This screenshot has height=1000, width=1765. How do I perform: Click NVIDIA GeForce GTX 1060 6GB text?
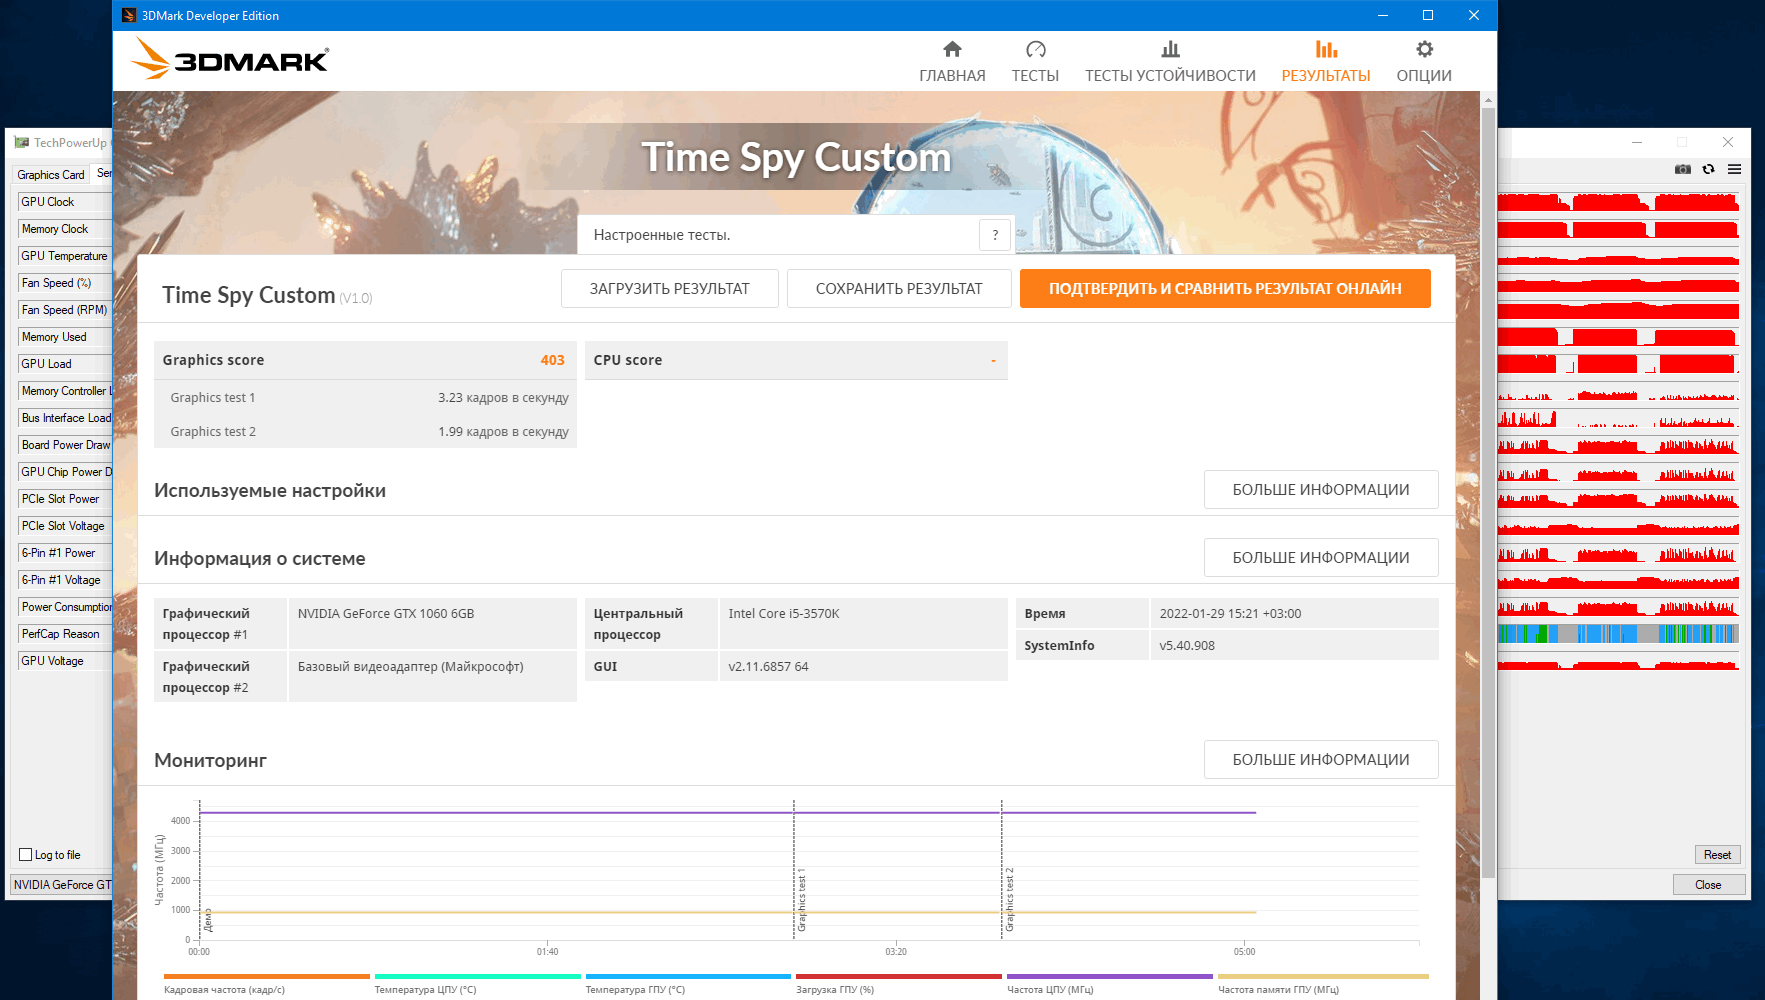(386, 613)
